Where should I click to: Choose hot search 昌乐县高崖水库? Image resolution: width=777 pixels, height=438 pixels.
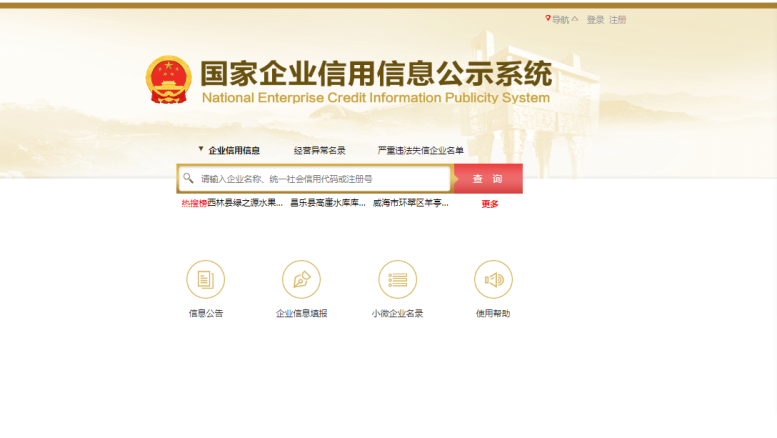(x=327, y=203)
